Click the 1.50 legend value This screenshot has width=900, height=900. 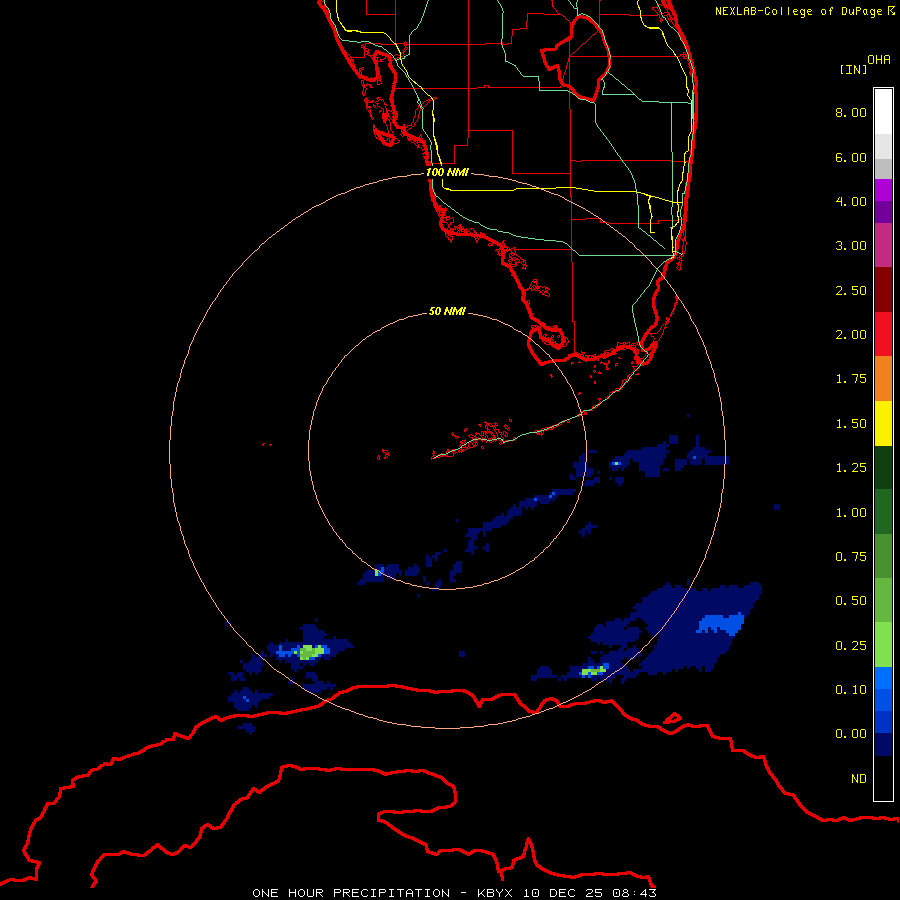tap(851, 424)
